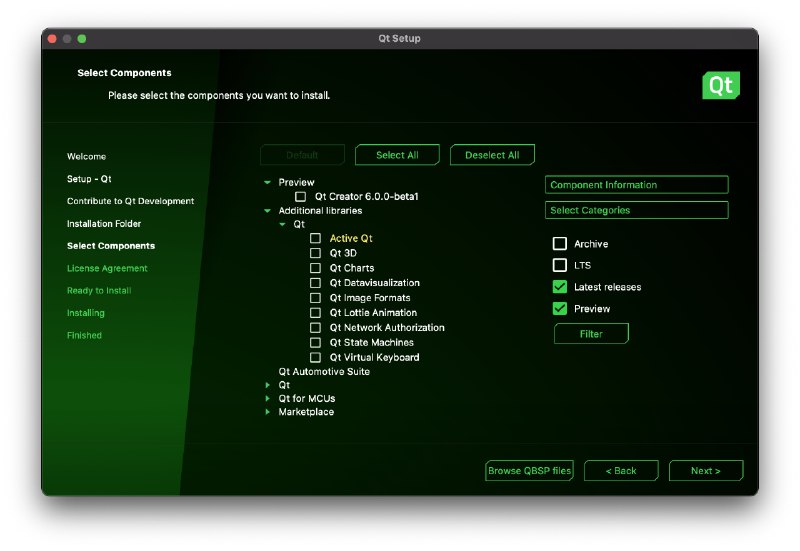
Task: Uncheck the Latest releases checkbox
Action: pyautogui.click(x=560, y=287)
